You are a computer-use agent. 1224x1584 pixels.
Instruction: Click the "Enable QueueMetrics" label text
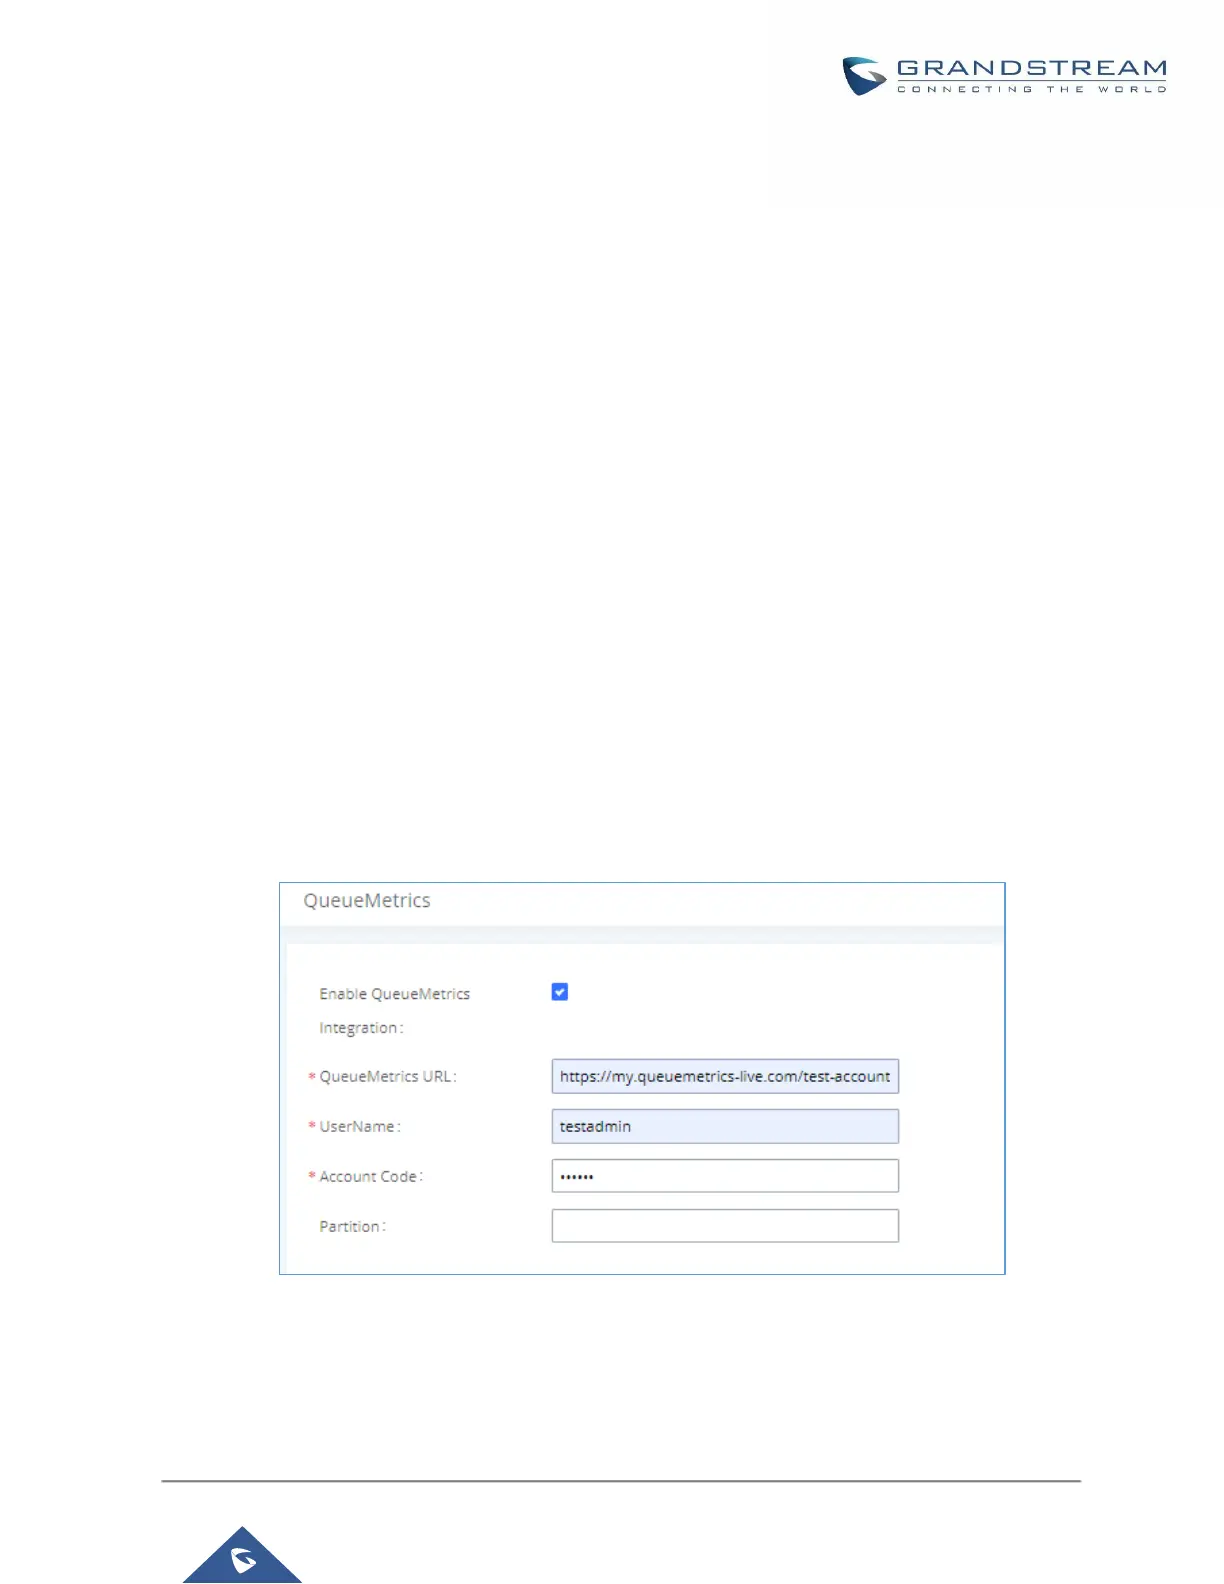click(x=394, y=994)
